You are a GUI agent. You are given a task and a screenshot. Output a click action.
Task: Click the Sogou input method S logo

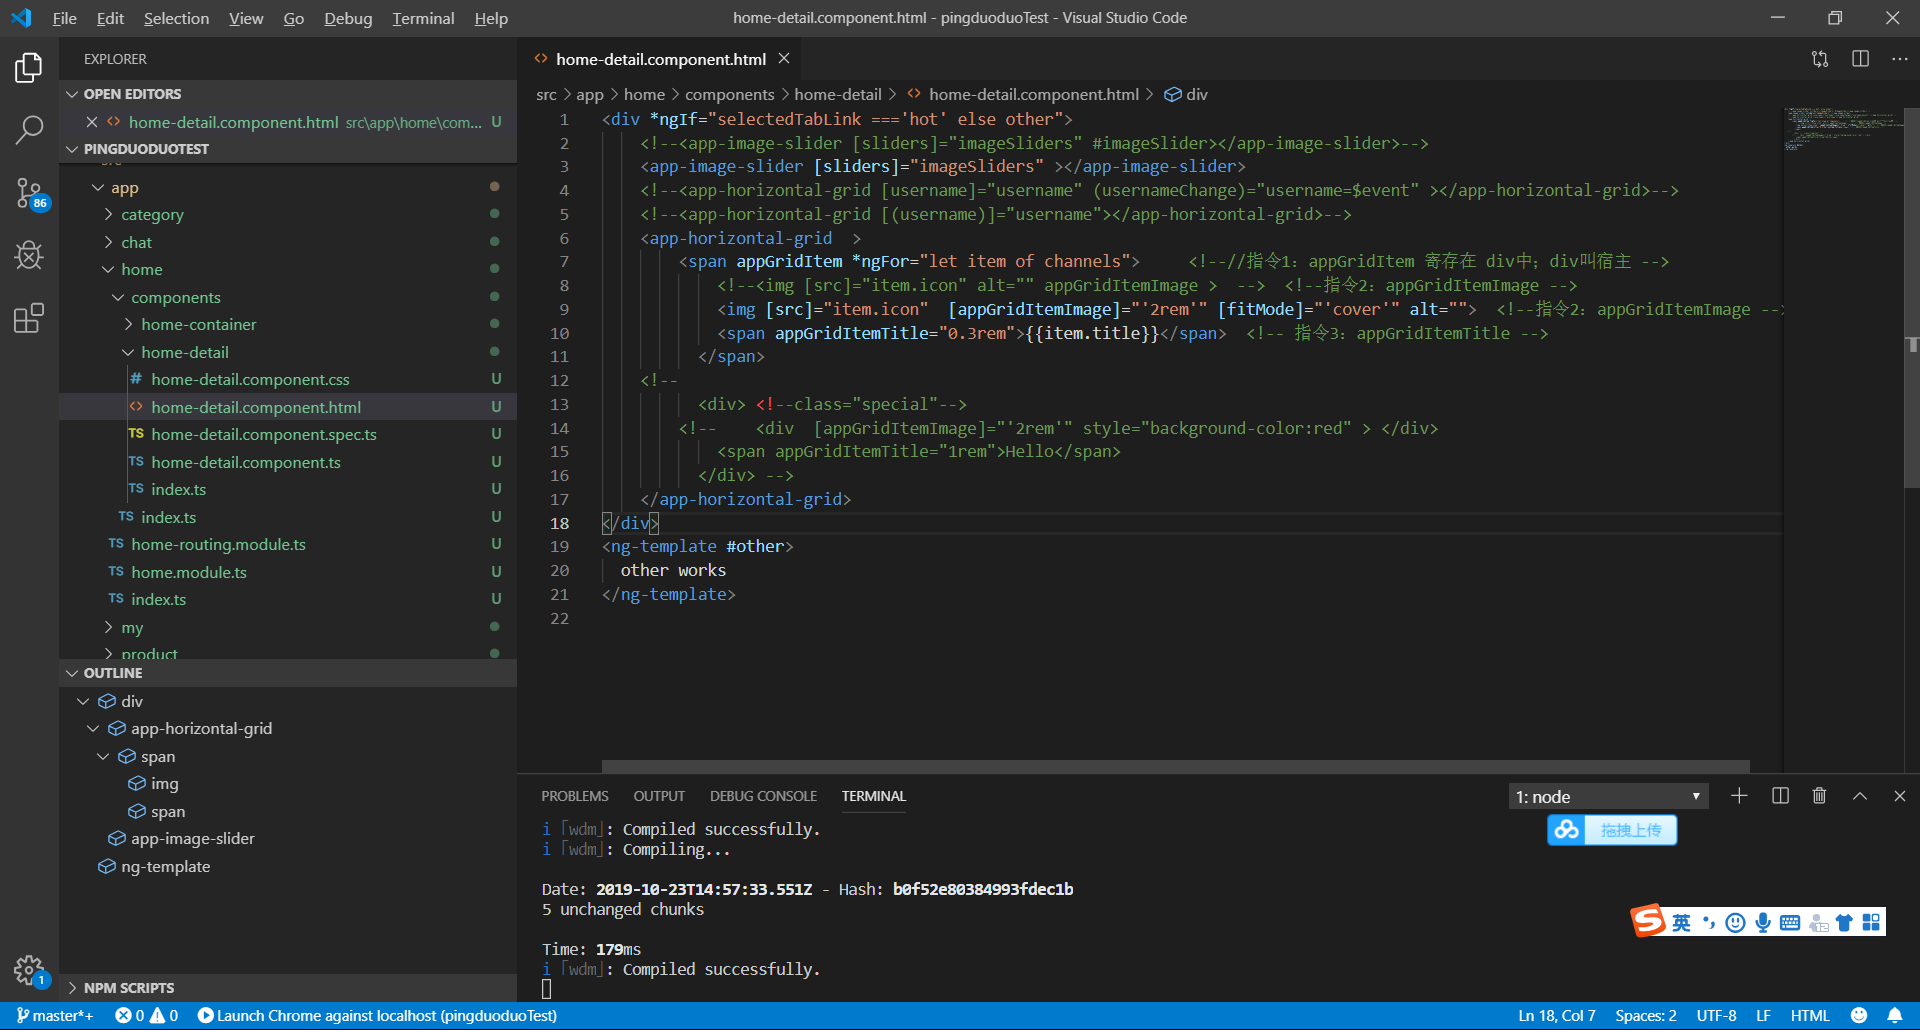1649,921
